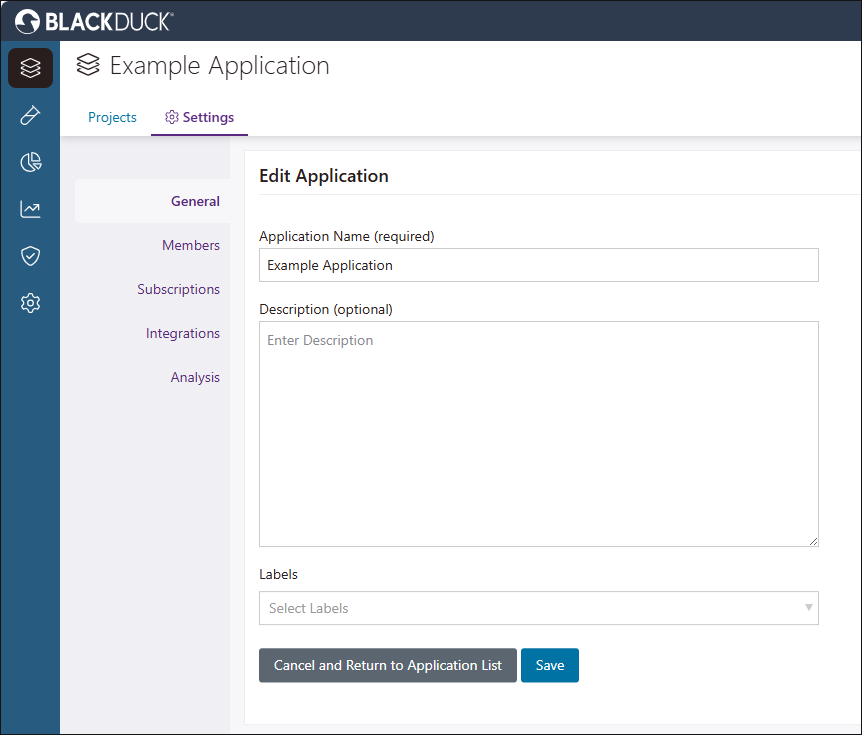Screen dimensions: 862x735
Task: Open the shield checkmark sidebar icon
Action: (x=30, y=256)
